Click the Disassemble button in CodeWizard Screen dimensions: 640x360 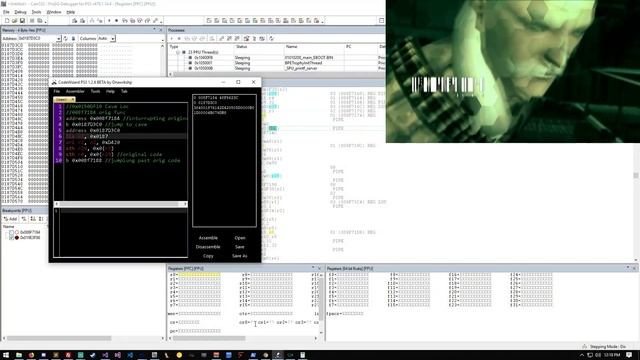click(x=208, y=247)
